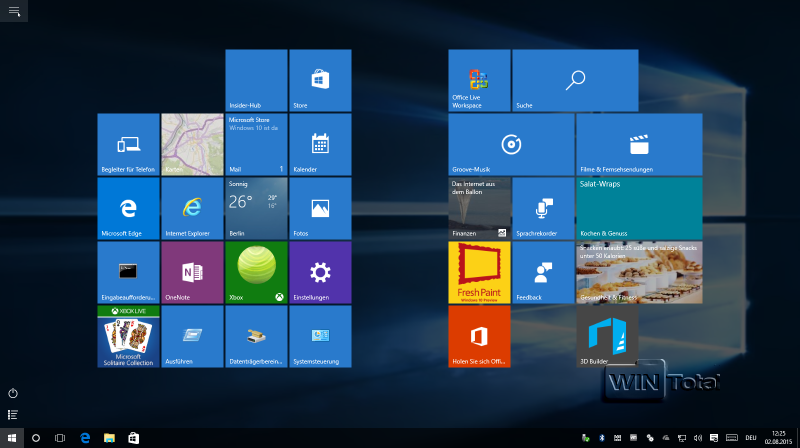Open File Explorer from the taskbar

click(x=109, y=438)
